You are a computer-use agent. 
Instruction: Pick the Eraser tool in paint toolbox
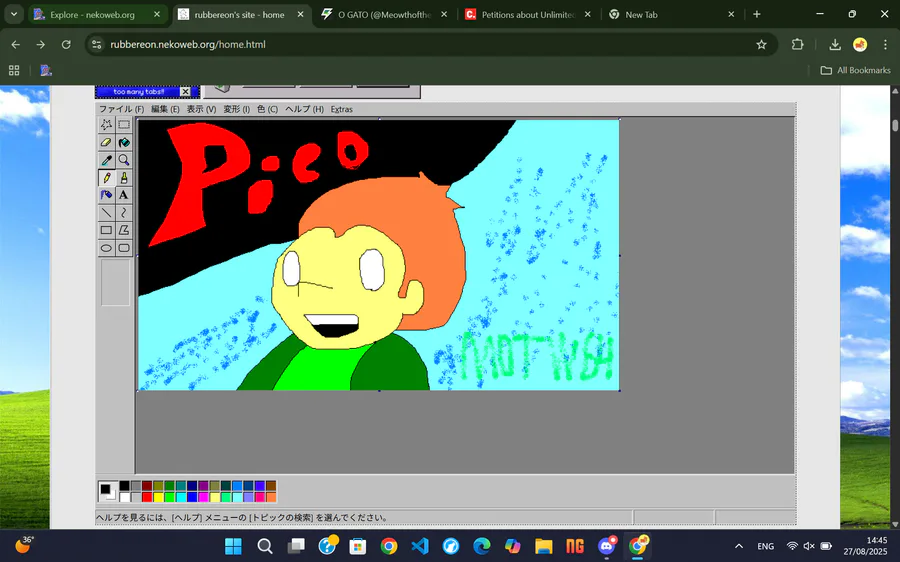(x=106, y=142)
